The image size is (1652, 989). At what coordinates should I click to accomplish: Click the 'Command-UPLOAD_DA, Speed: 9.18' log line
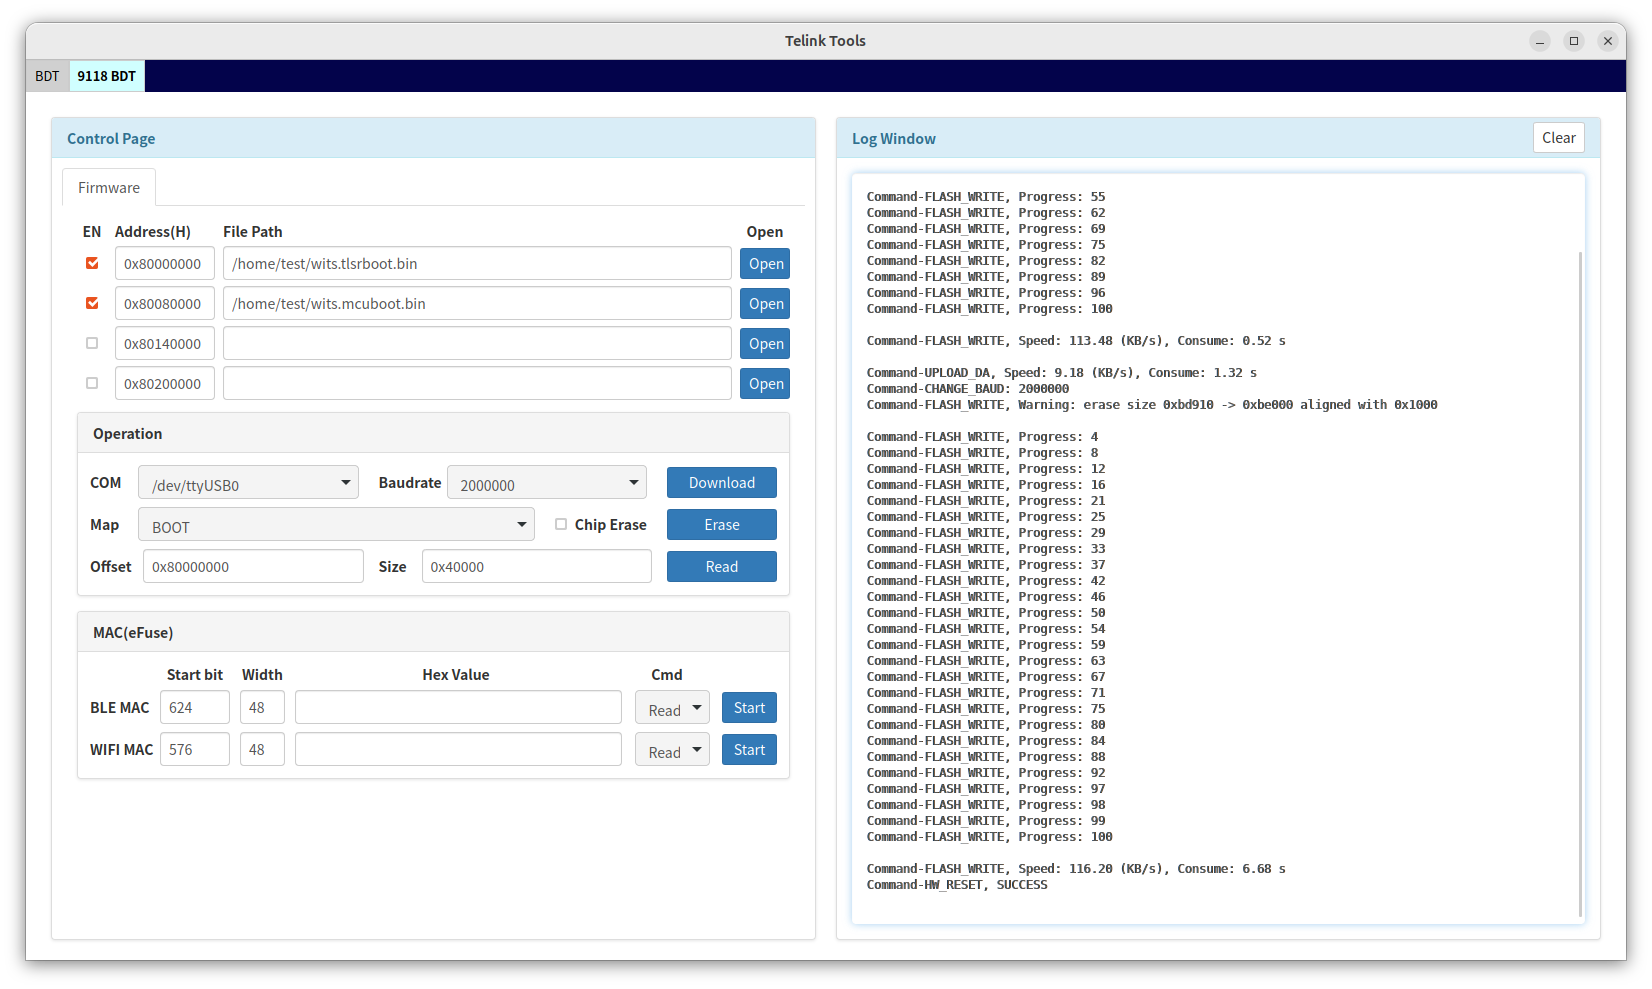[x=1062, y=373]
